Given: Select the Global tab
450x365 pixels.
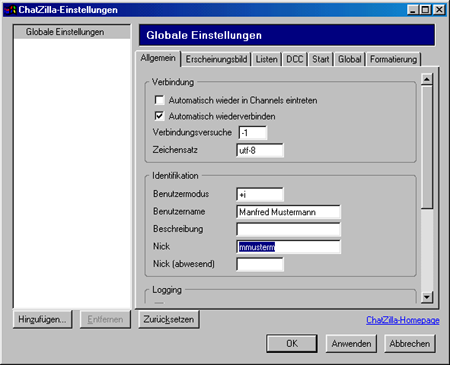Looking at the screenshot, I should click(x=350, y=59).
